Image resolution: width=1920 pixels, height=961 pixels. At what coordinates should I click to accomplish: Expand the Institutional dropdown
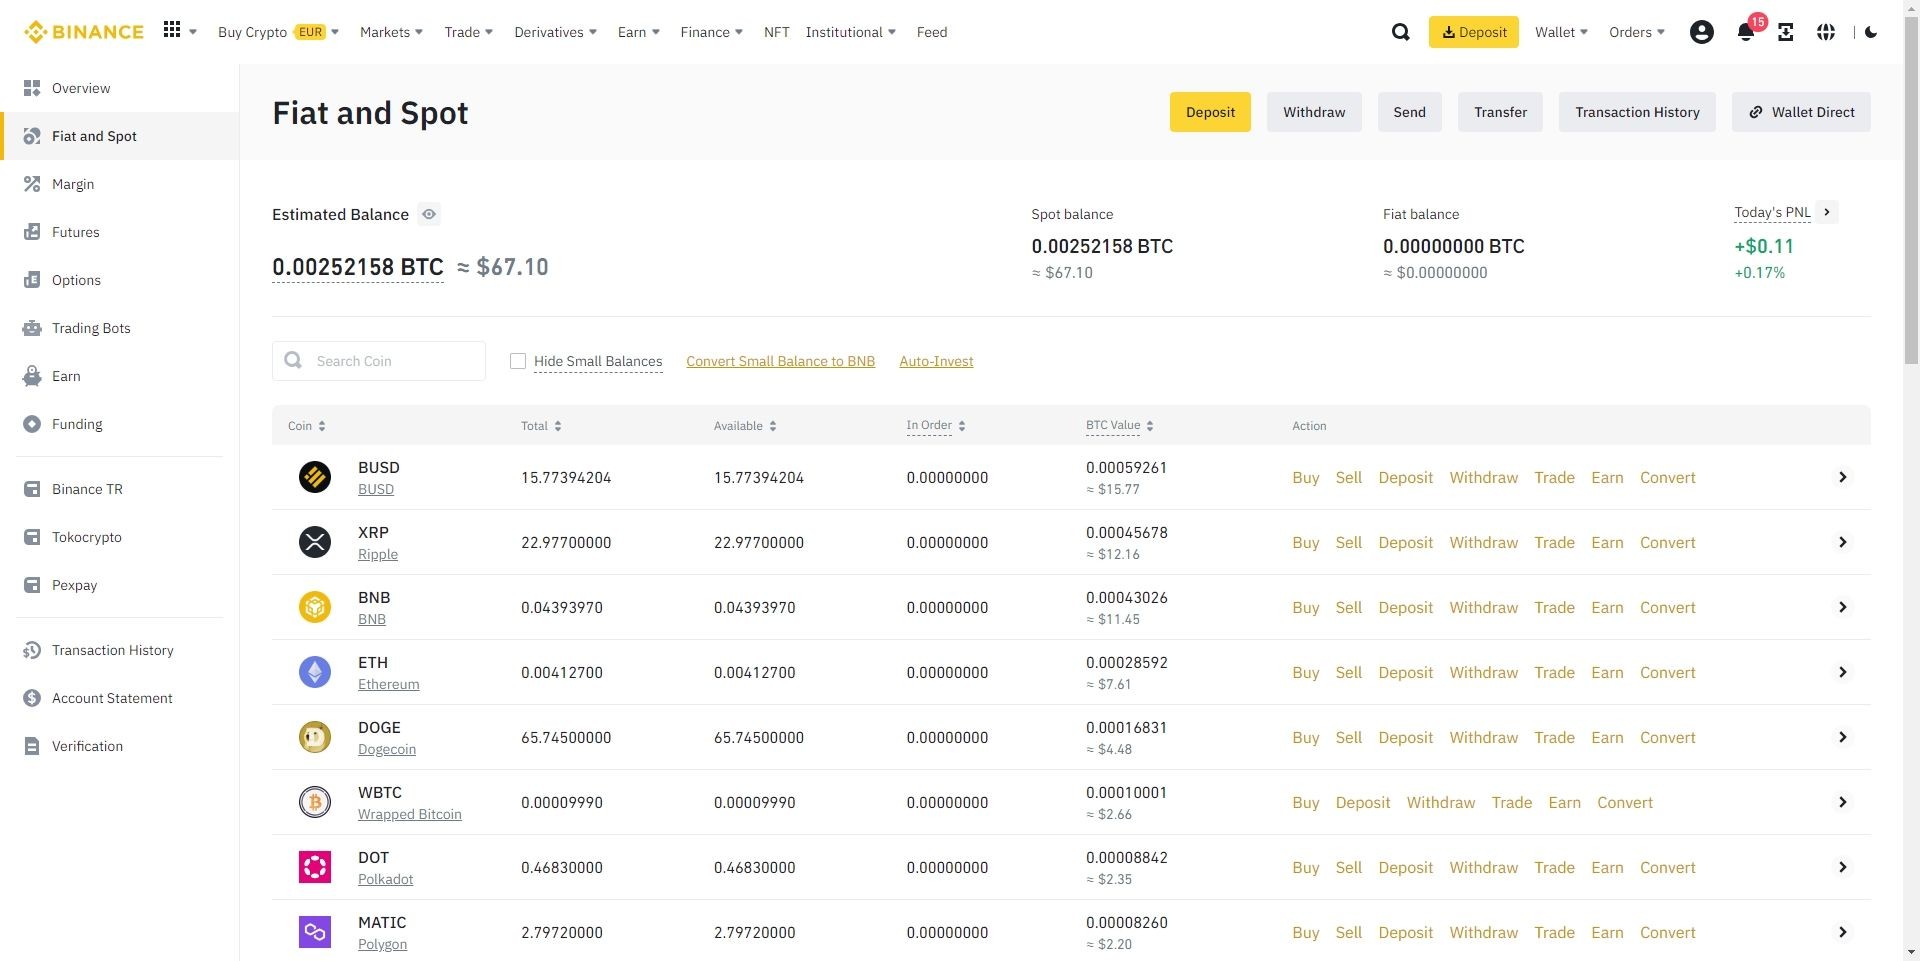tap(850, 32)
